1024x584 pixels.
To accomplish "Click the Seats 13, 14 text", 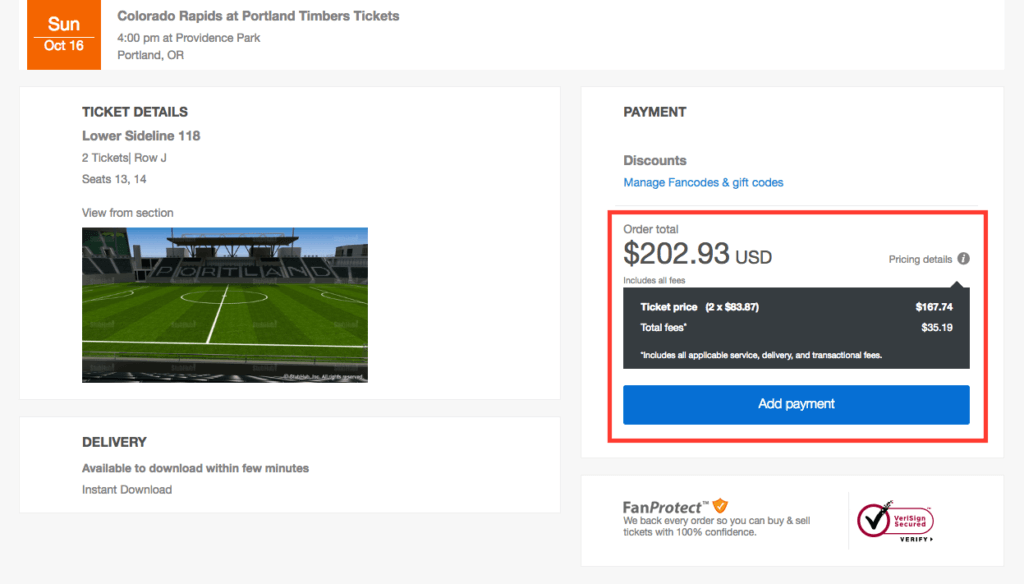I will [x=114, y=179].
